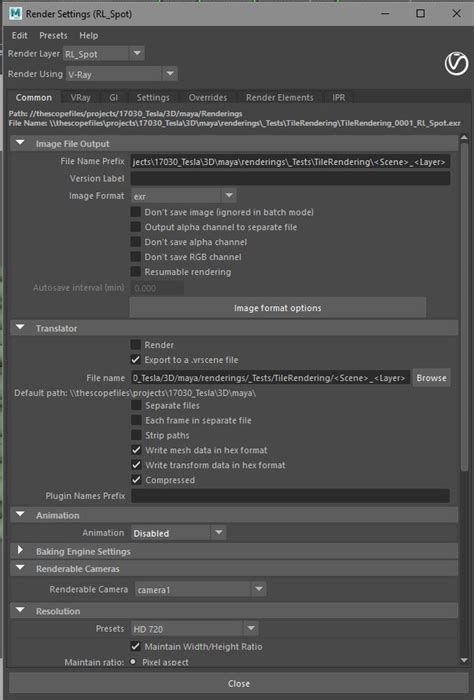Enable Output alpha channel to separate file

point(136,227)
